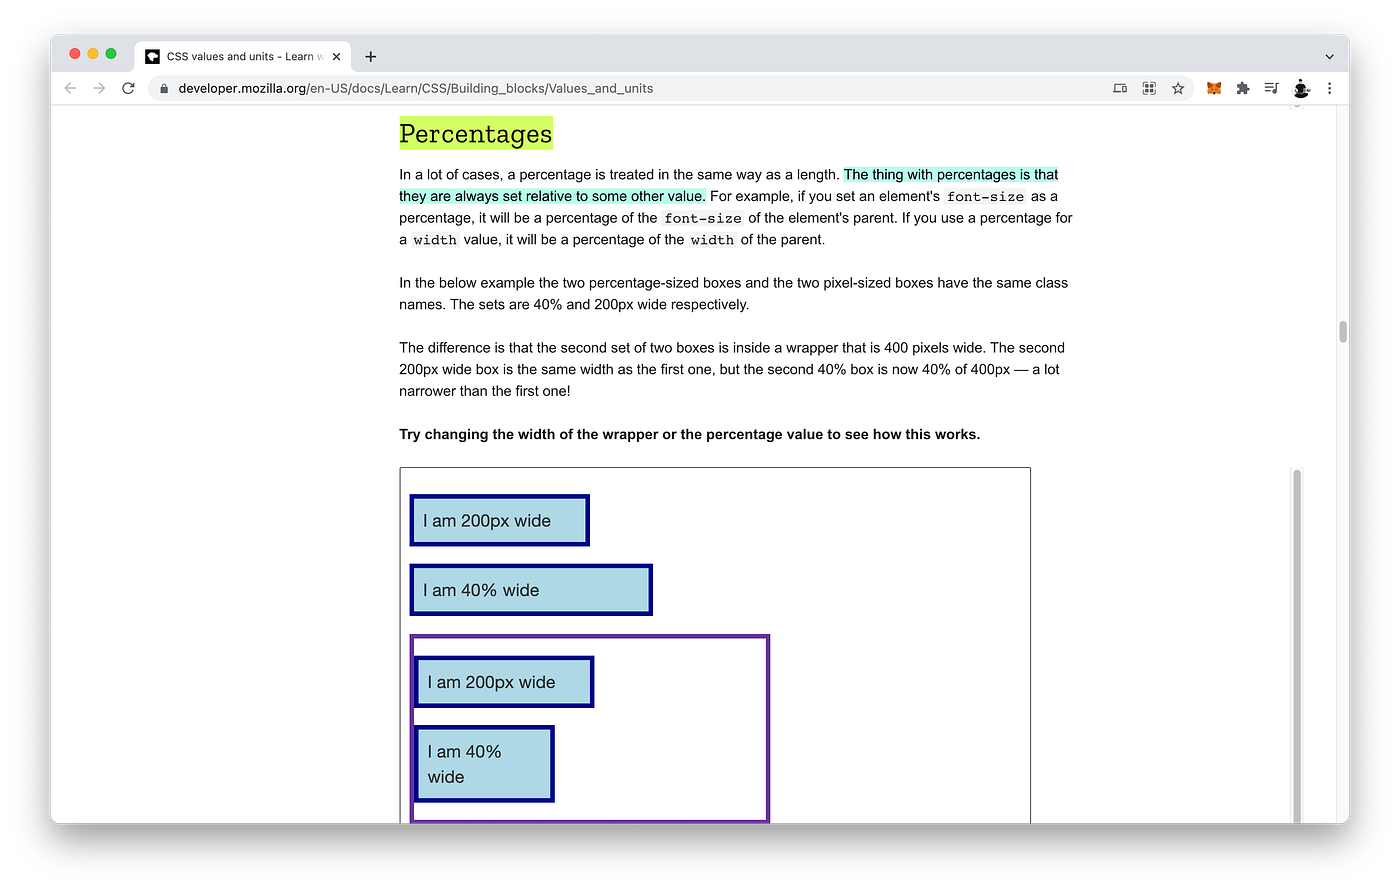Image resolution: width=1400 pixels, height=890 pixels.
Task: Open the Chrome profile dropdown menu
Action: pos(1300,88)
